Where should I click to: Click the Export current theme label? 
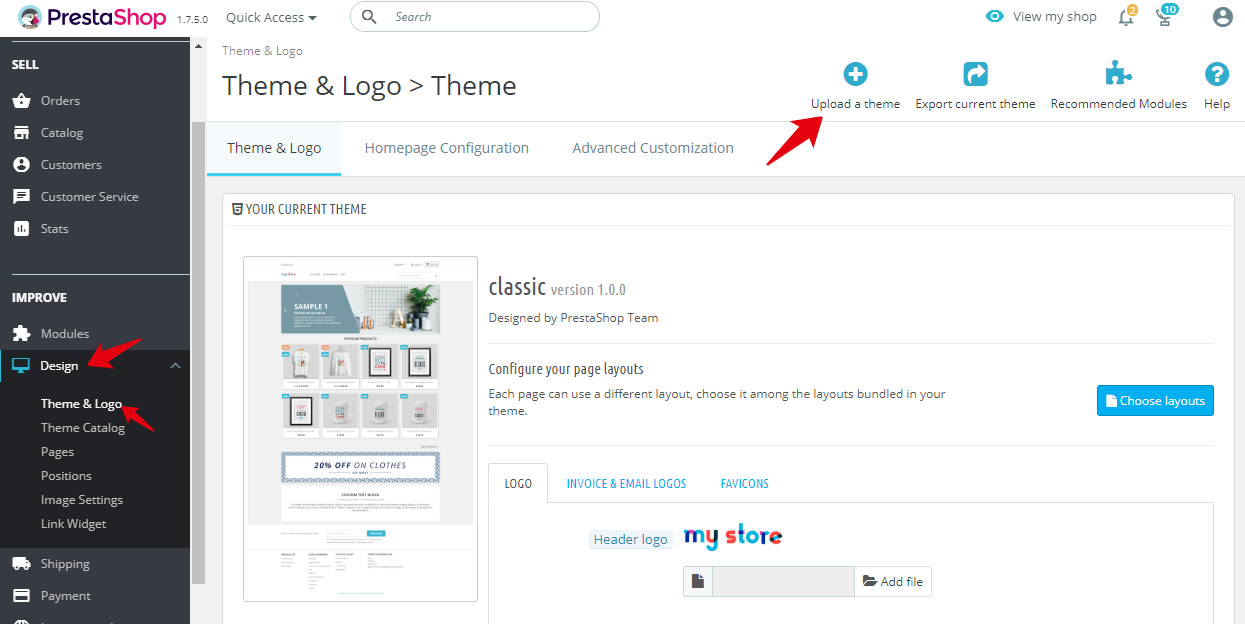(975, 104)
